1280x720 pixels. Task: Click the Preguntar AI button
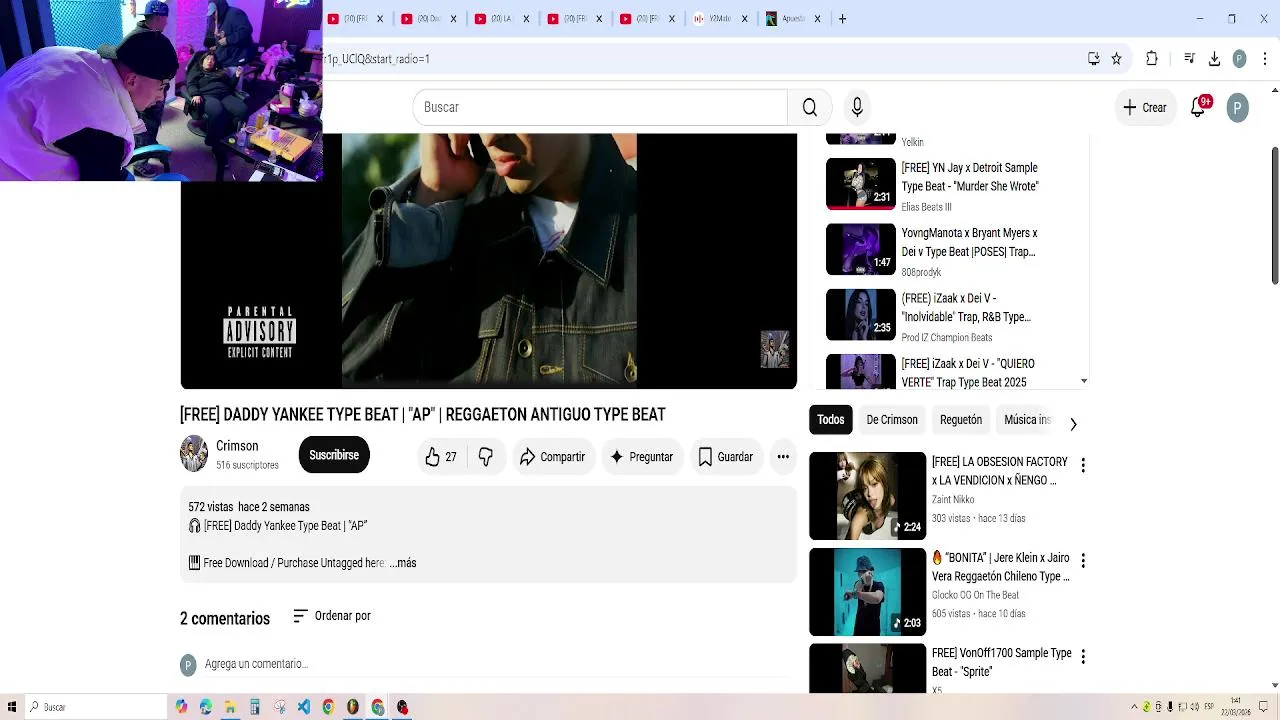[641, 457]
